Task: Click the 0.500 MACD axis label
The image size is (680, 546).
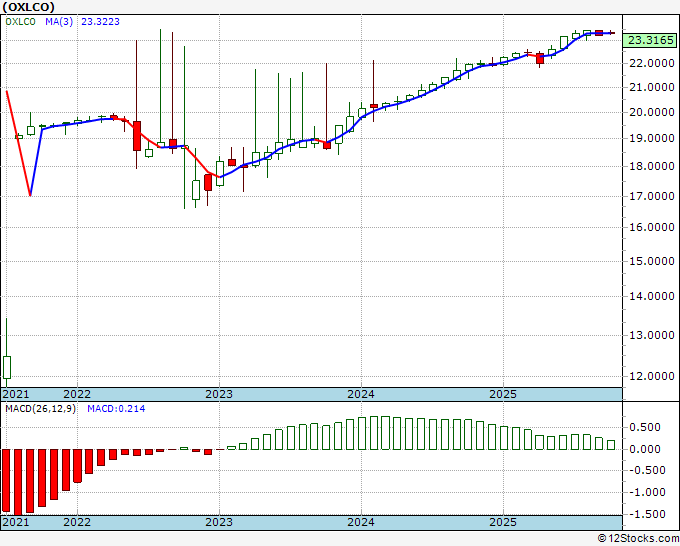Action: pos(647,427)
